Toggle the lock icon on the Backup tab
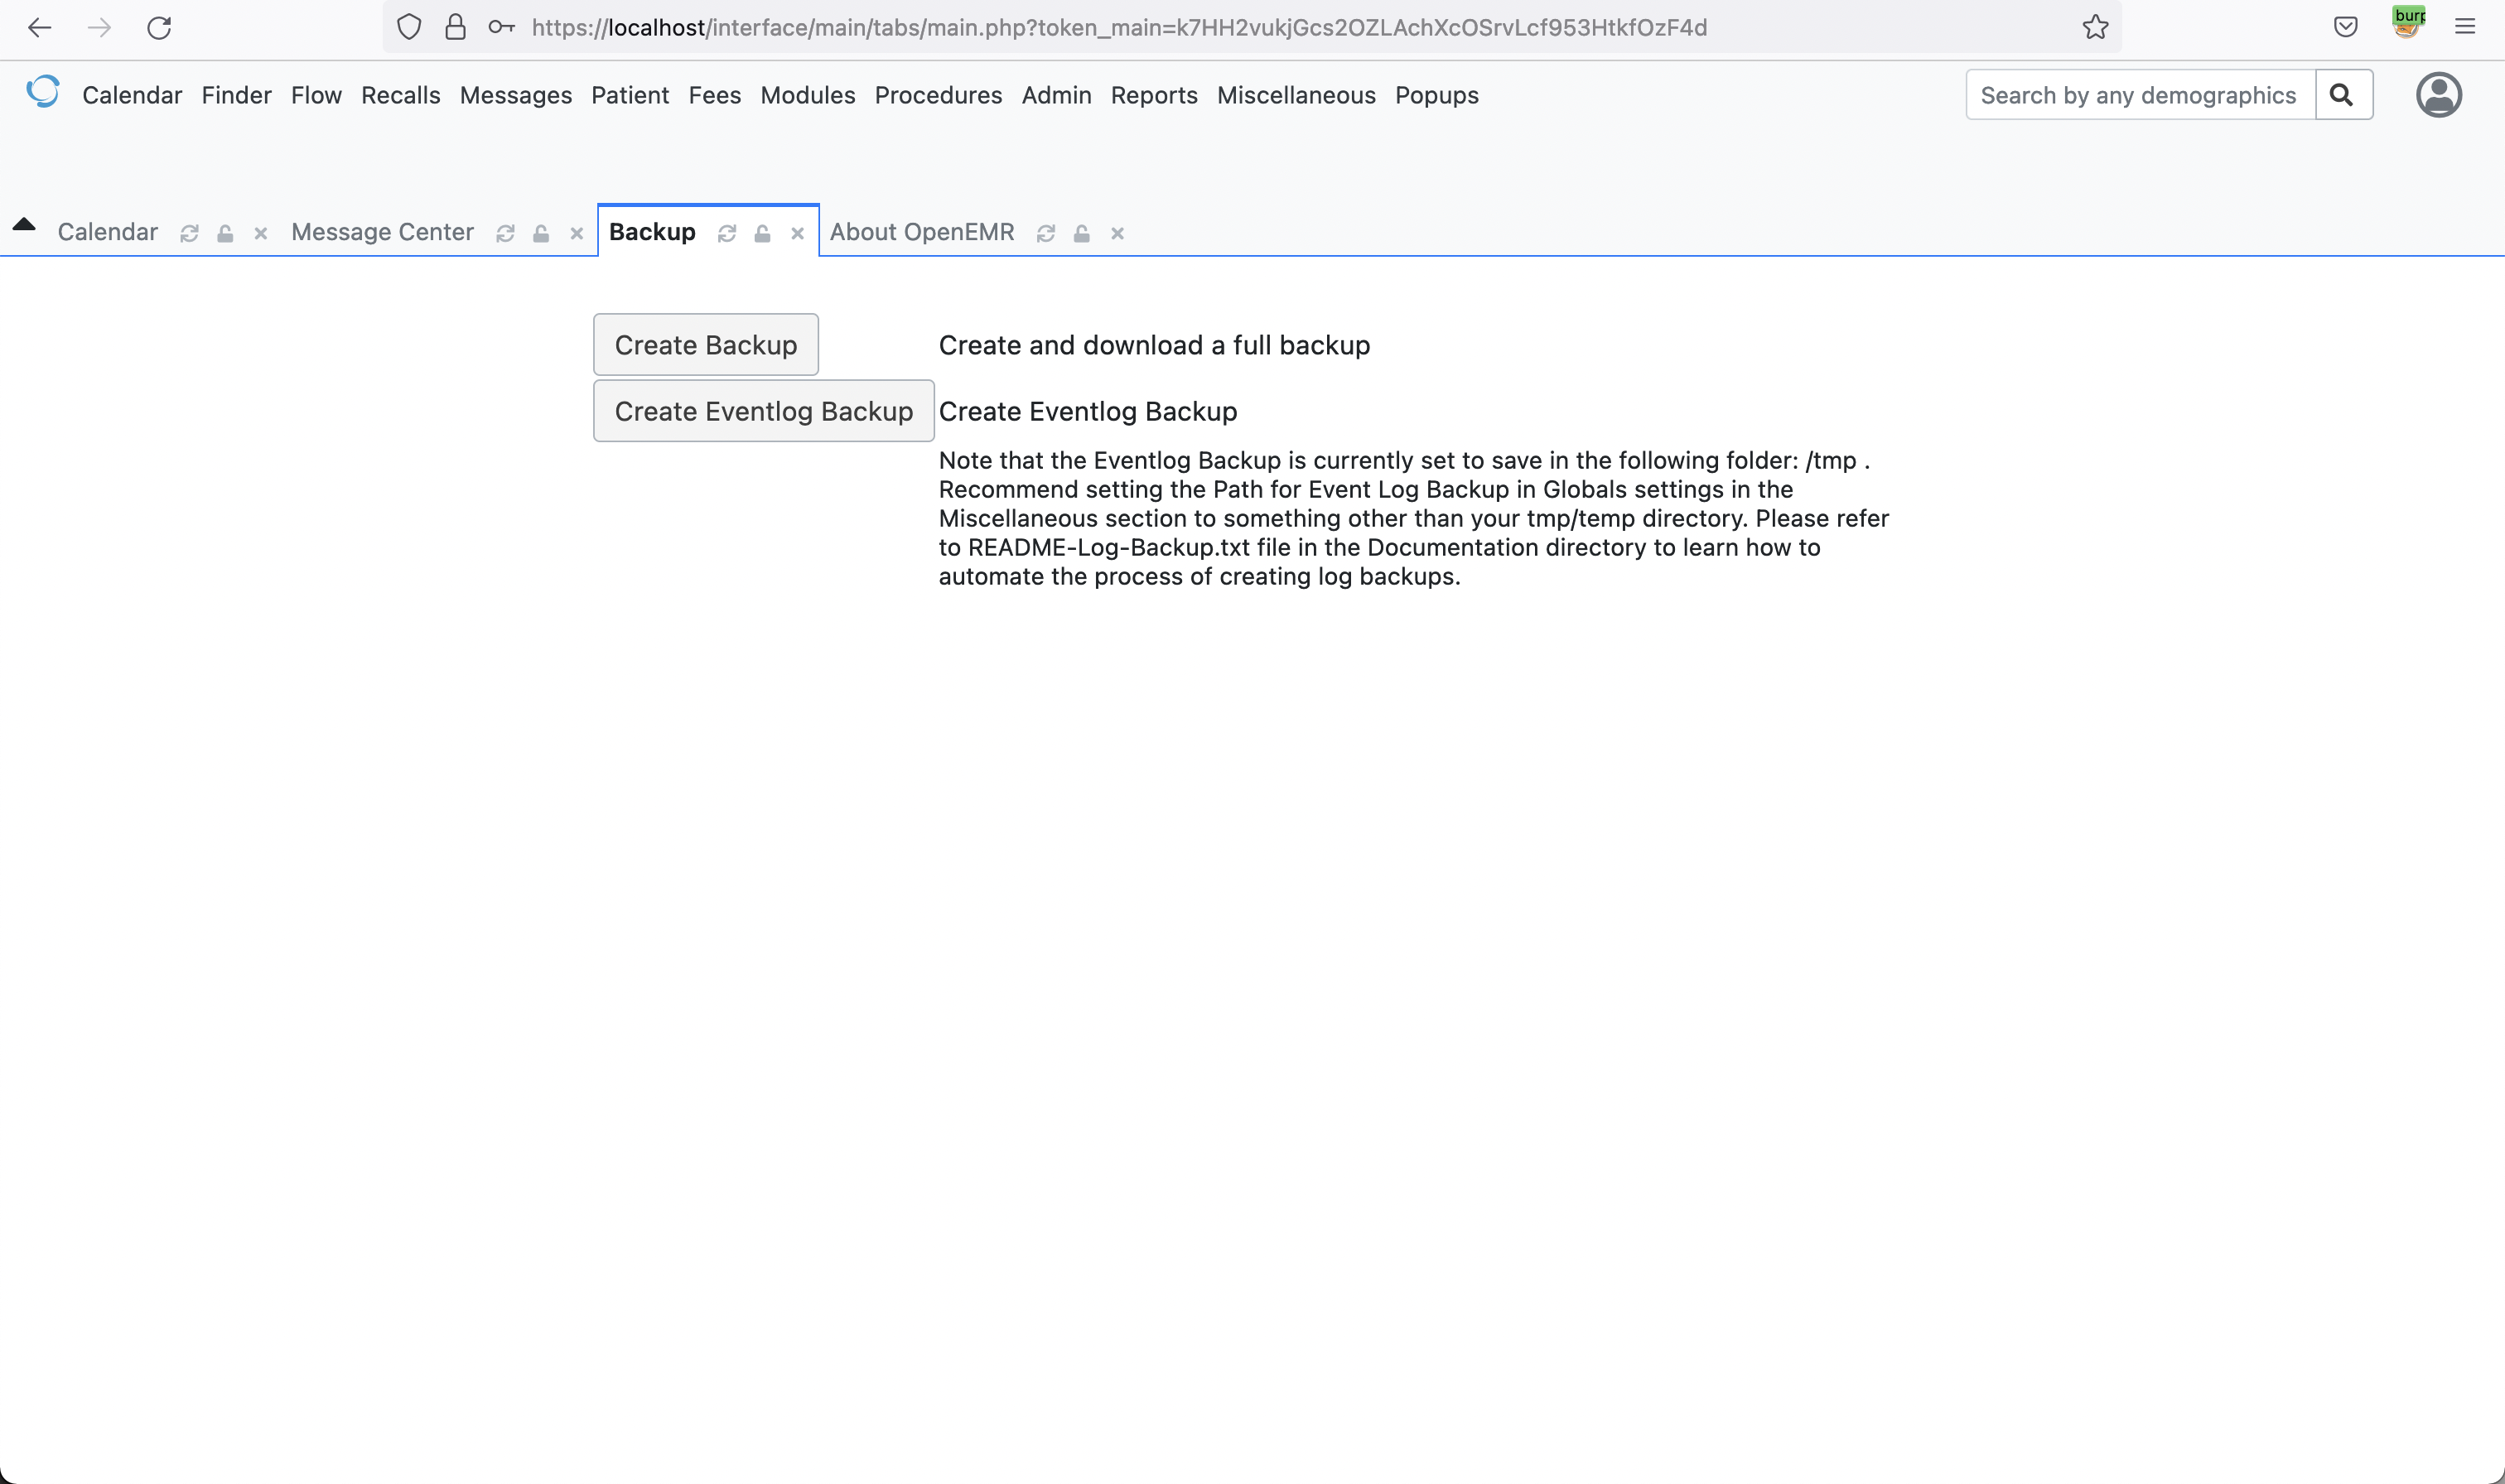The height and width of the screenshot is (1484, 2505). [x=762, y=233]
